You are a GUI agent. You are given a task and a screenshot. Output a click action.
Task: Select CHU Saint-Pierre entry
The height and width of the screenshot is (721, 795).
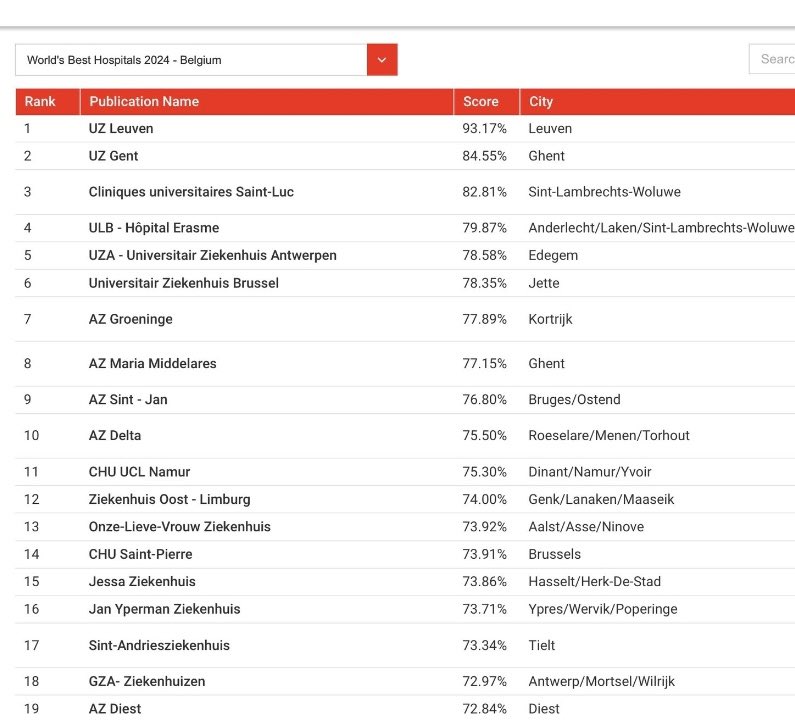pos(140,554)
